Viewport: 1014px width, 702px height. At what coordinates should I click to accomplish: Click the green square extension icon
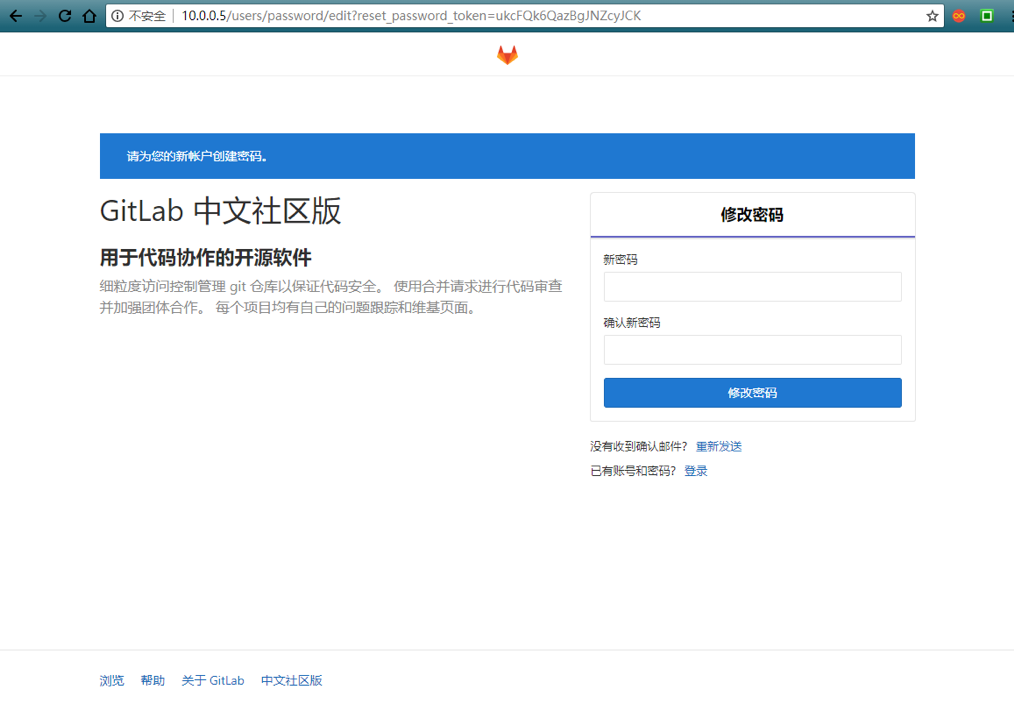point(987,16)
